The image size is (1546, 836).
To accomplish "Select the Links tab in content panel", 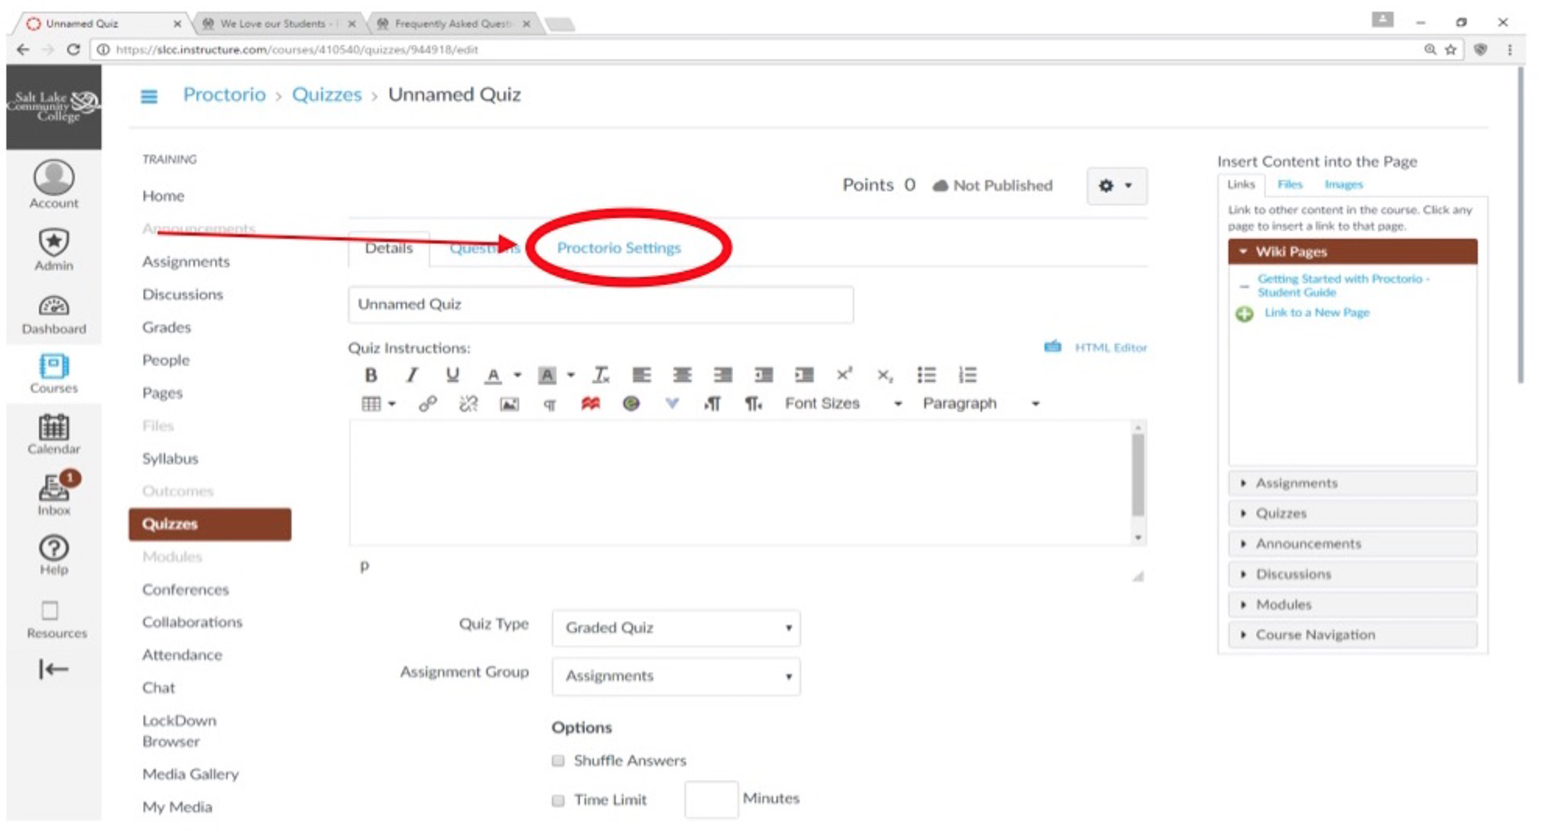I will 1241,185.
